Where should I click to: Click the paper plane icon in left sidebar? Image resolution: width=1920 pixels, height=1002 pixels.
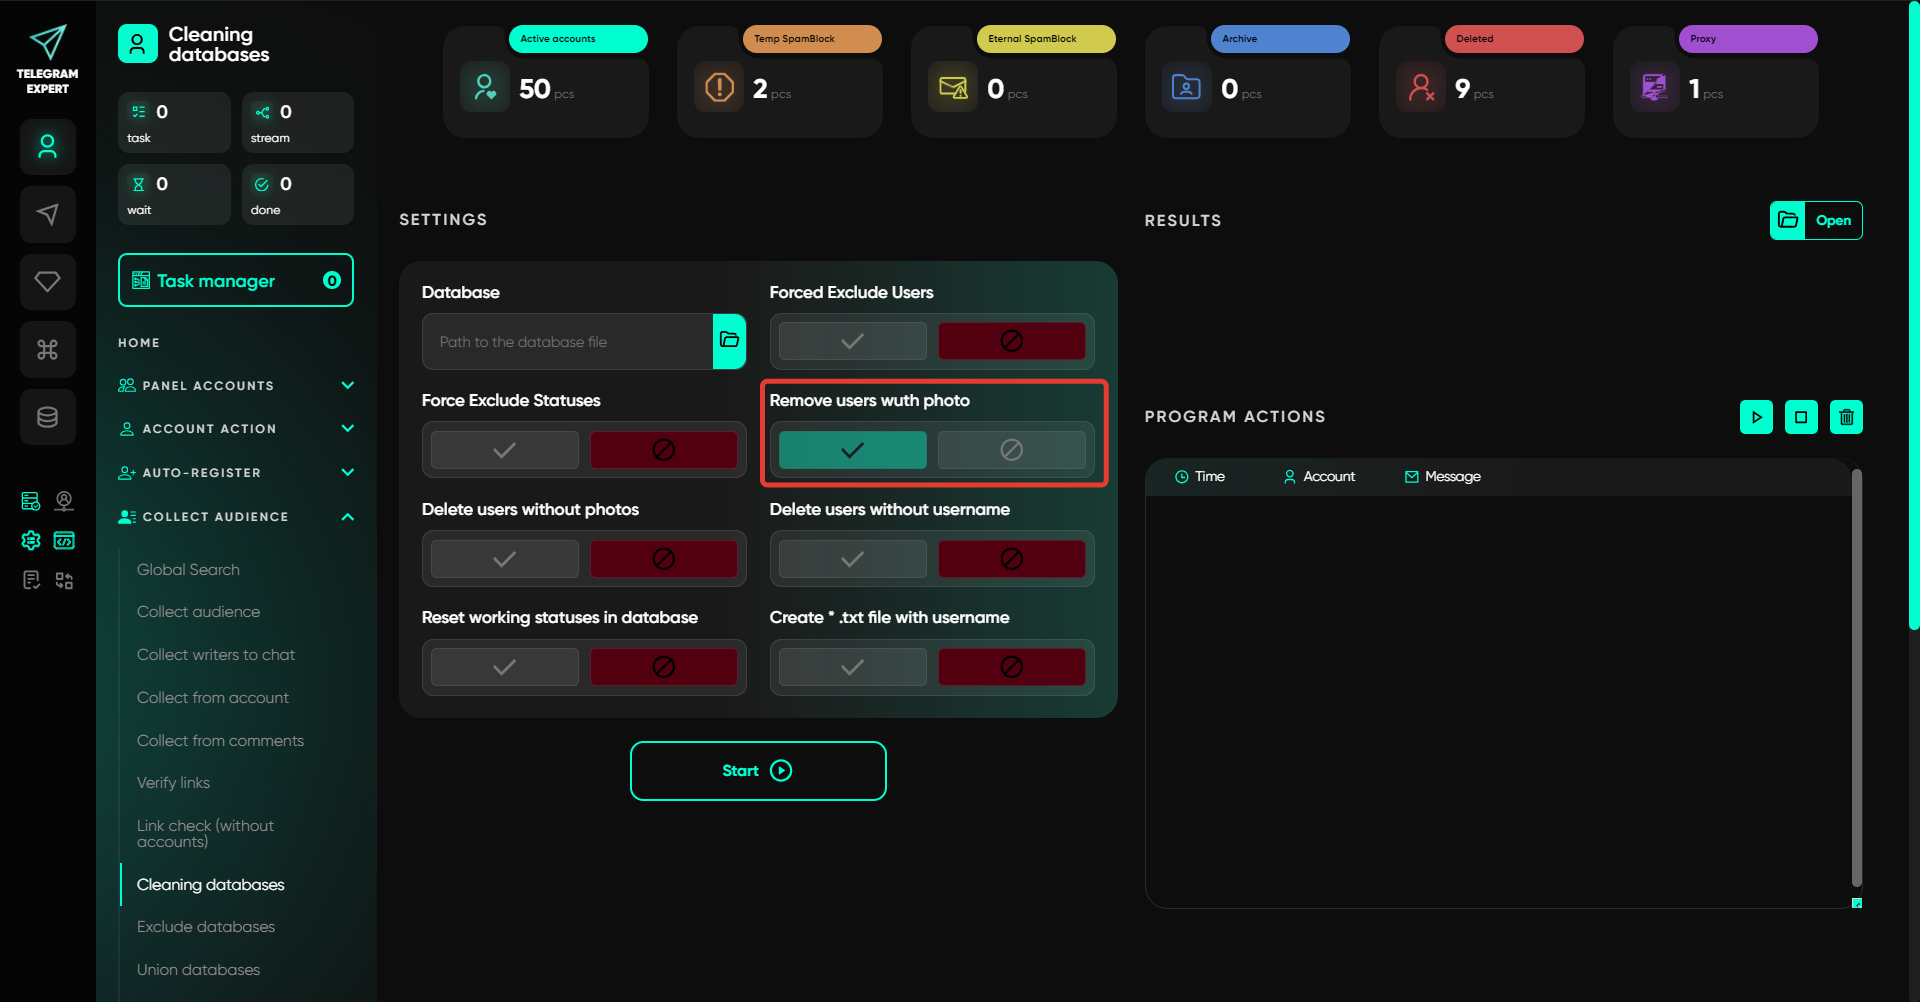tap(47, 214)
